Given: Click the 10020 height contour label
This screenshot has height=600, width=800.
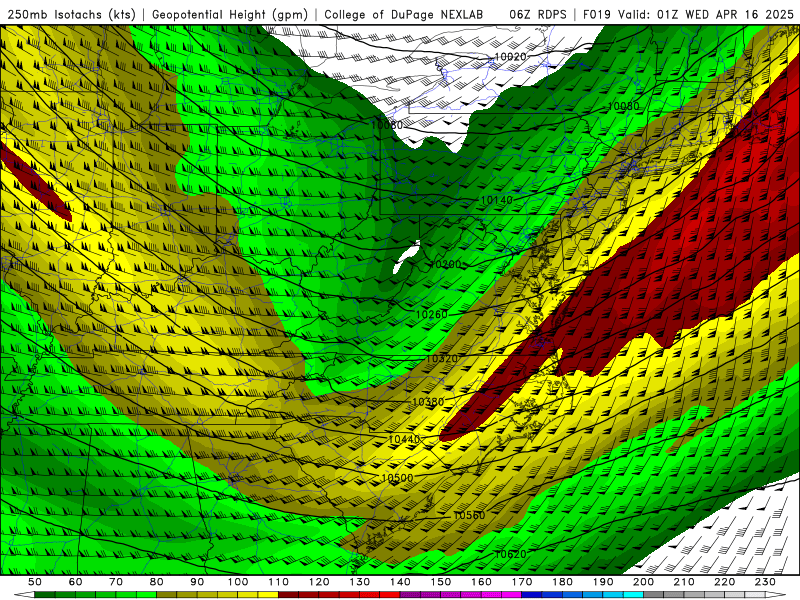Looking at the screenshot, I should tap(510, 57).
